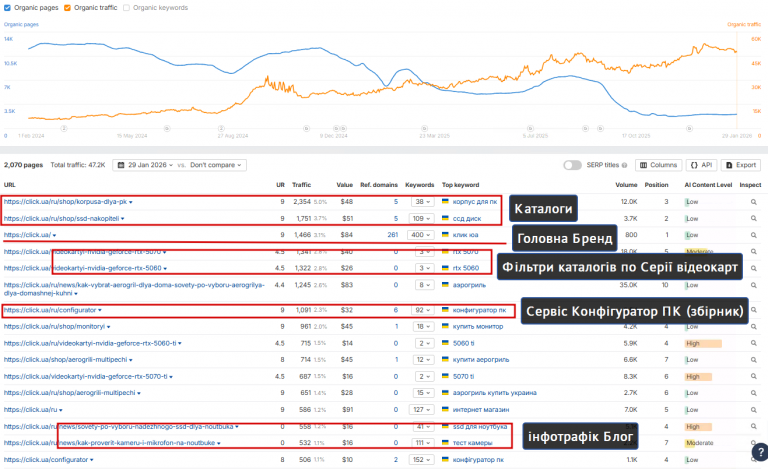
Task: Expand keywords dropdown showing 152
Action: point(421,460)
